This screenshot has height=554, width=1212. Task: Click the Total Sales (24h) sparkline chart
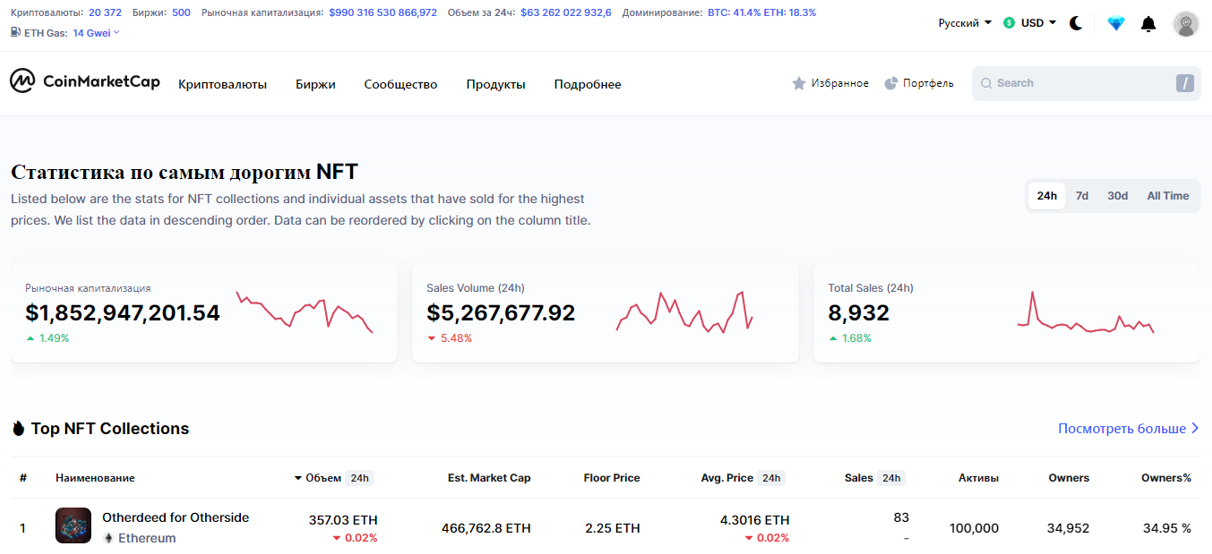coord(1086,313)
